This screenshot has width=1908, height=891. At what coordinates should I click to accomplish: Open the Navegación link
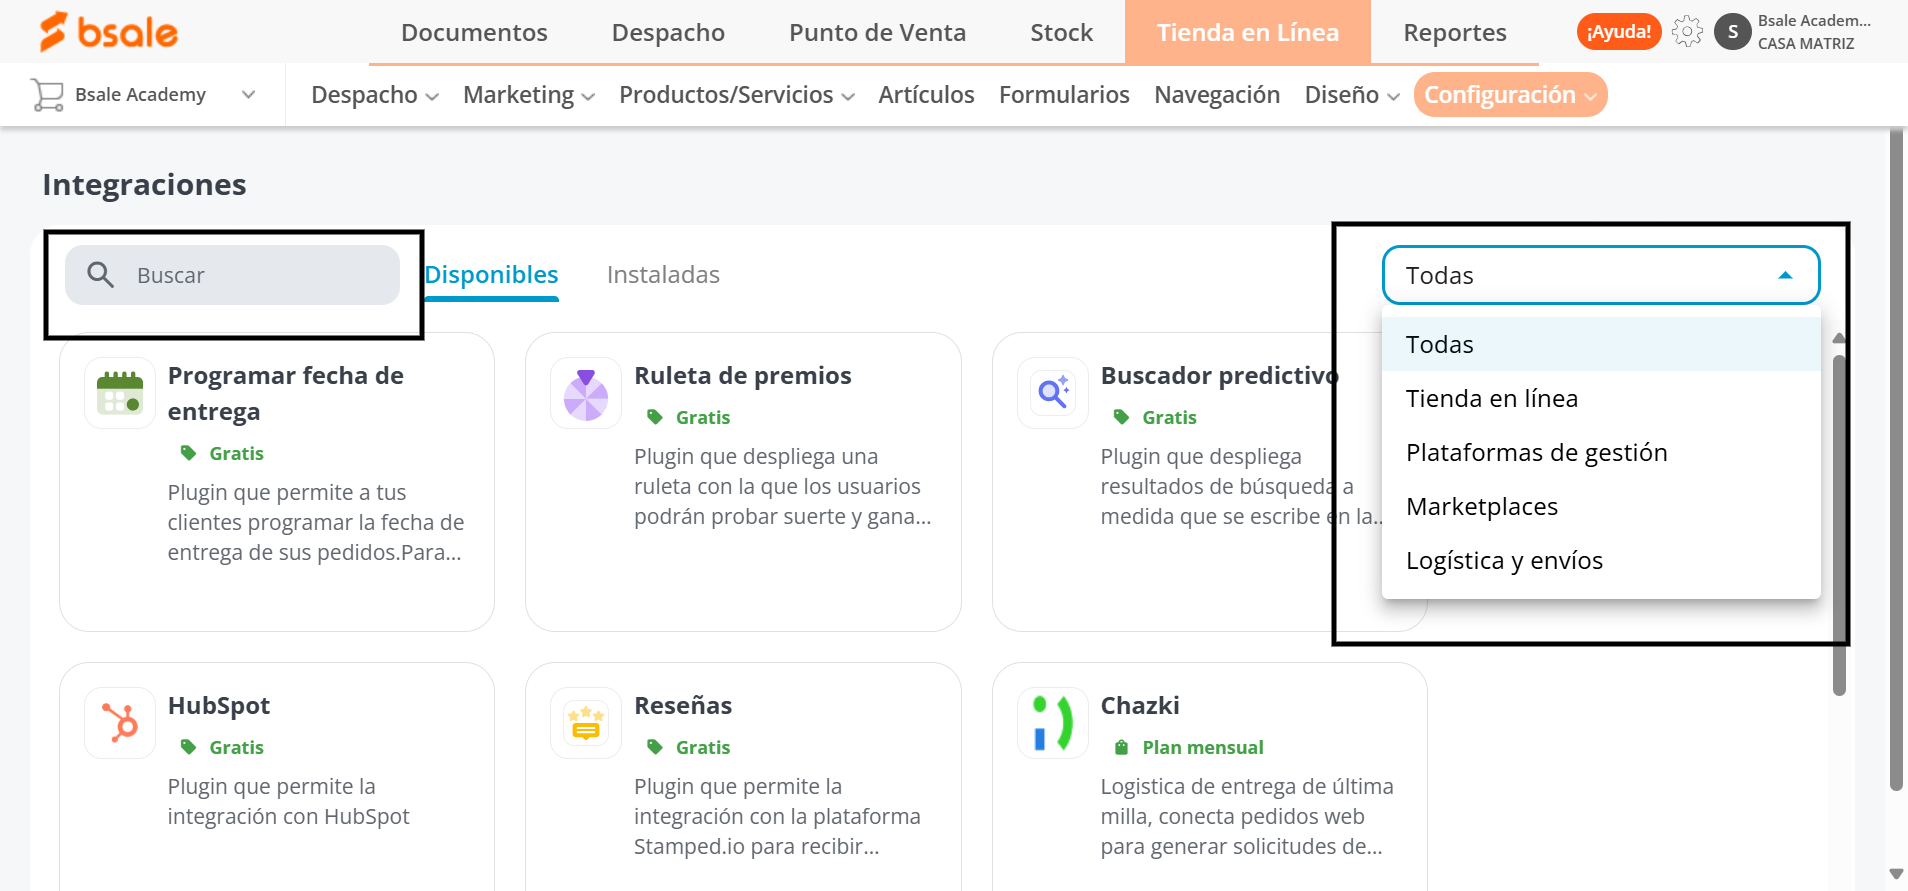1217,95
